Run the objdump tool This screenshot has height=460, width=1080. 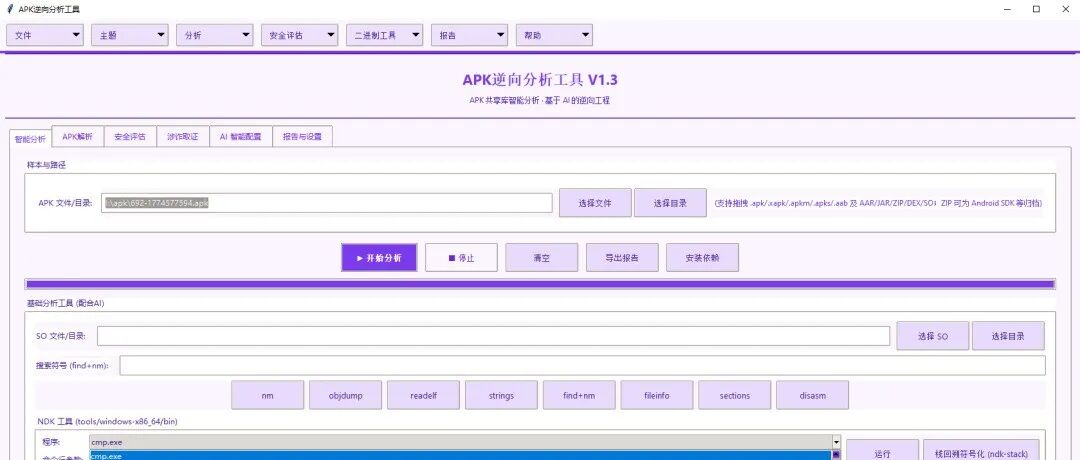pyautogui.click(x=346, y=395)
